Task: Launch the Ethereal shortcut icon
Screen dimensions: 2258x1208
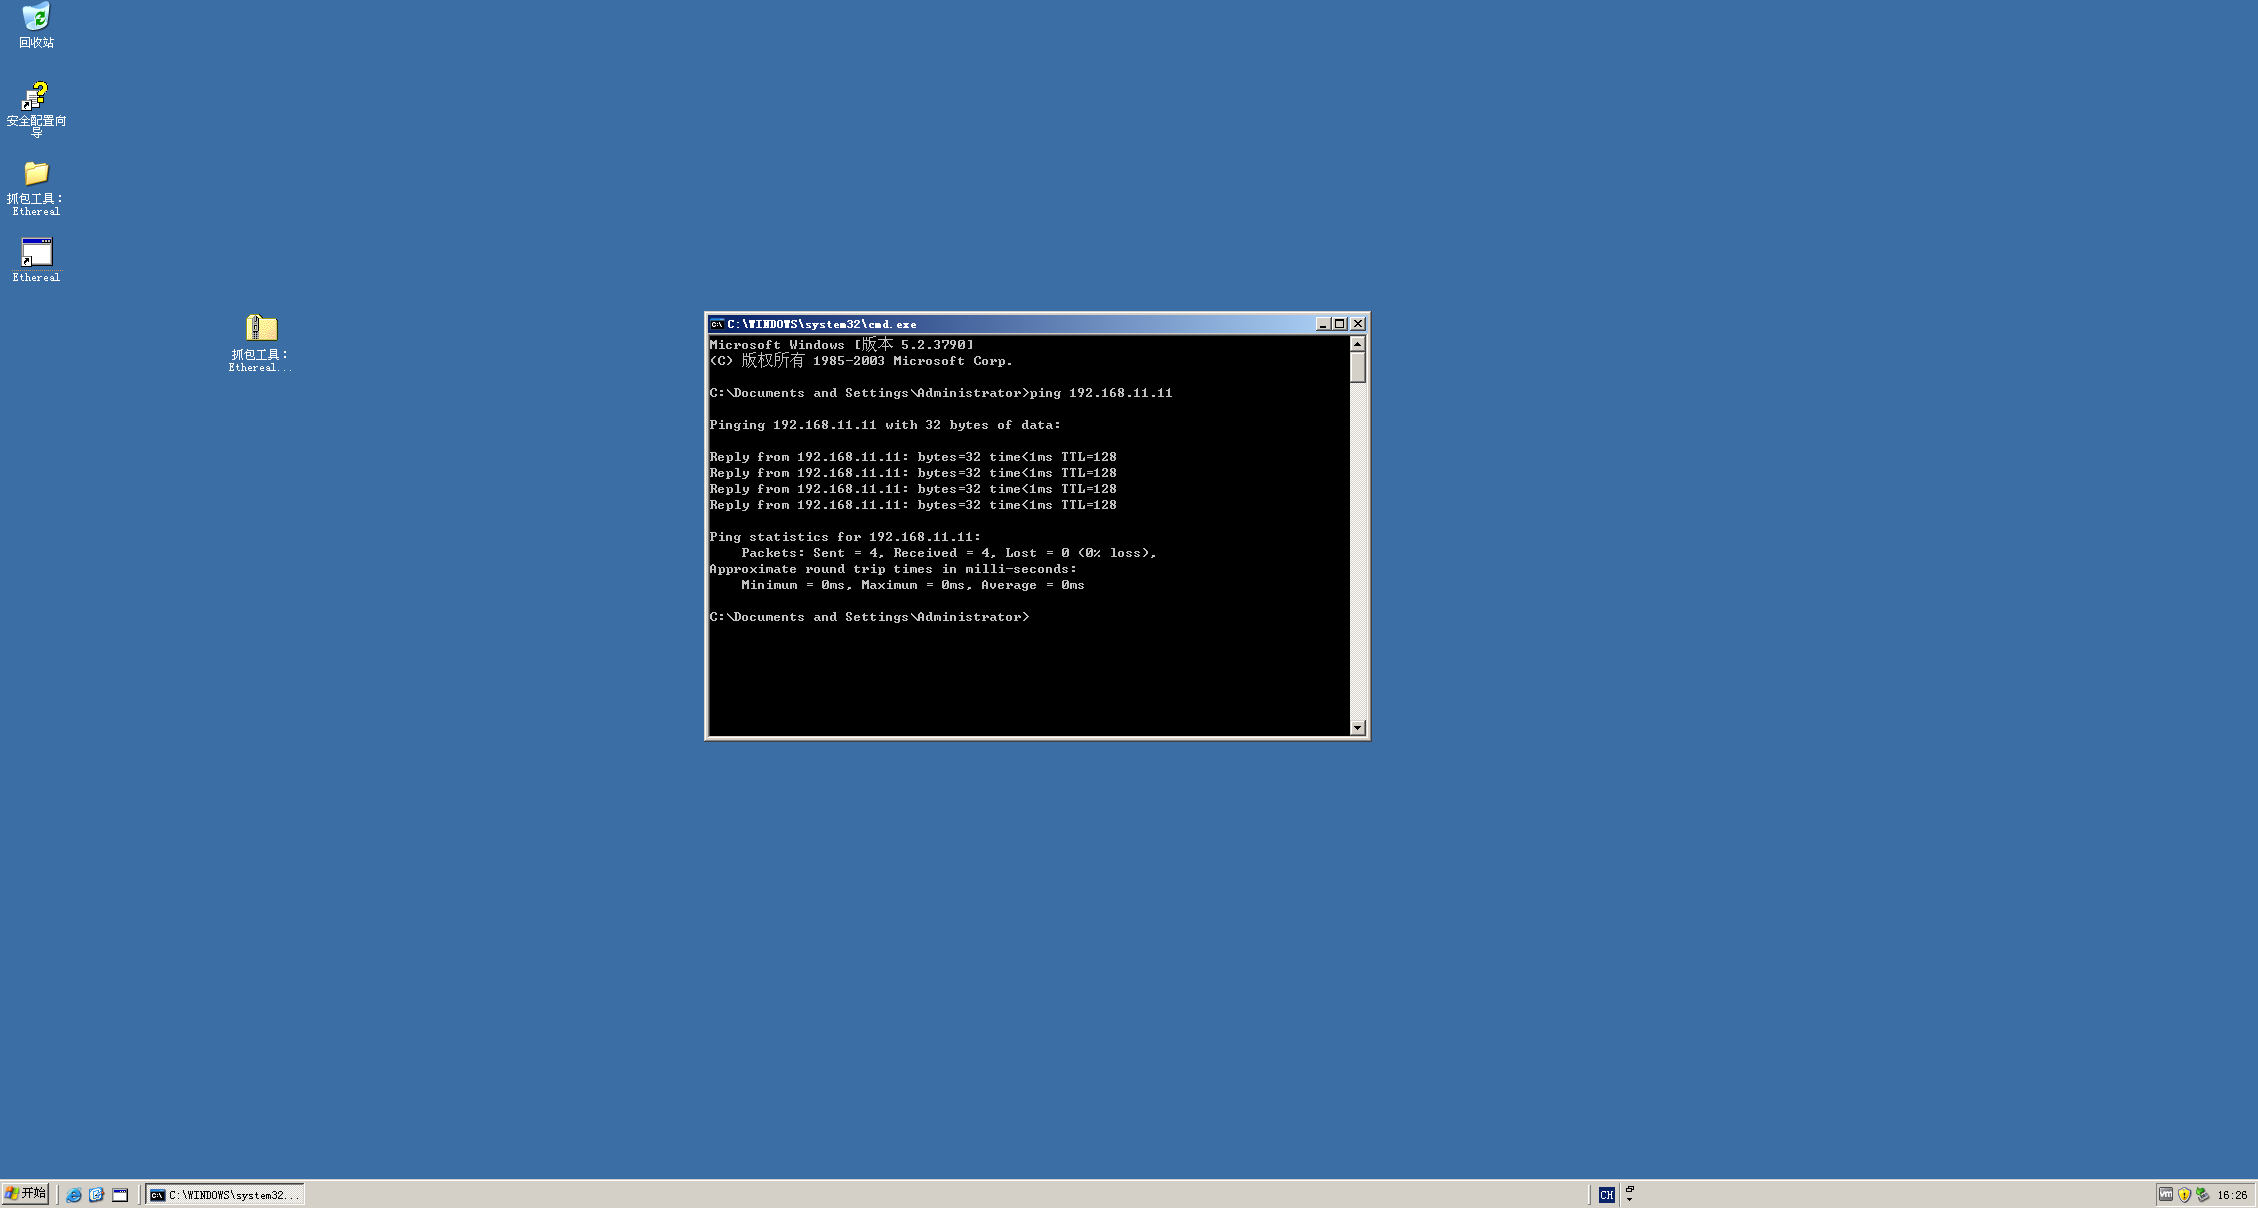Action: (x=37, y=252)
